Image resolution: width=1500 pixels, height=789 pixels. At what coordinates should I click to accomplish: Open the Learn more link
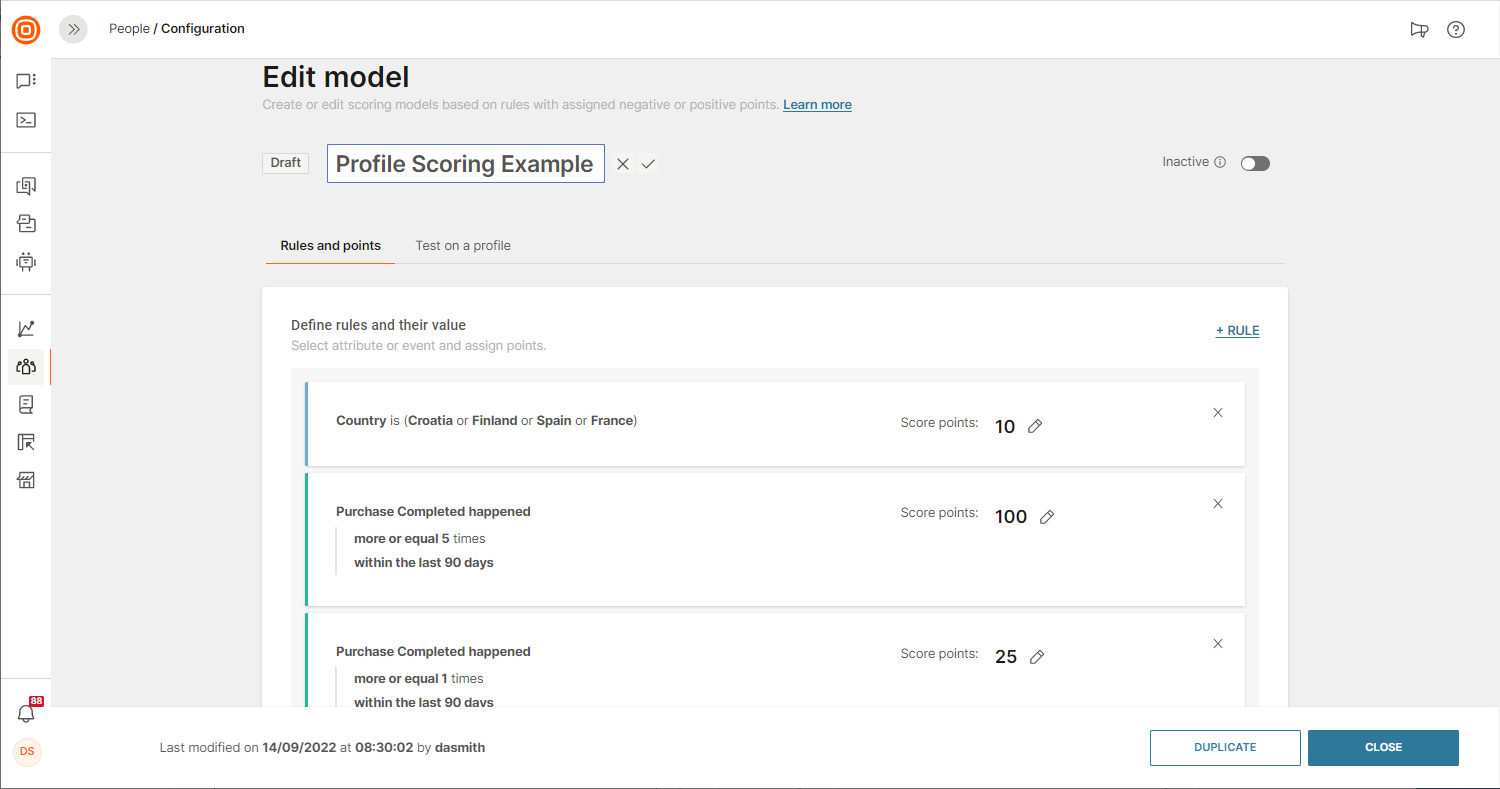coord(817,105)
